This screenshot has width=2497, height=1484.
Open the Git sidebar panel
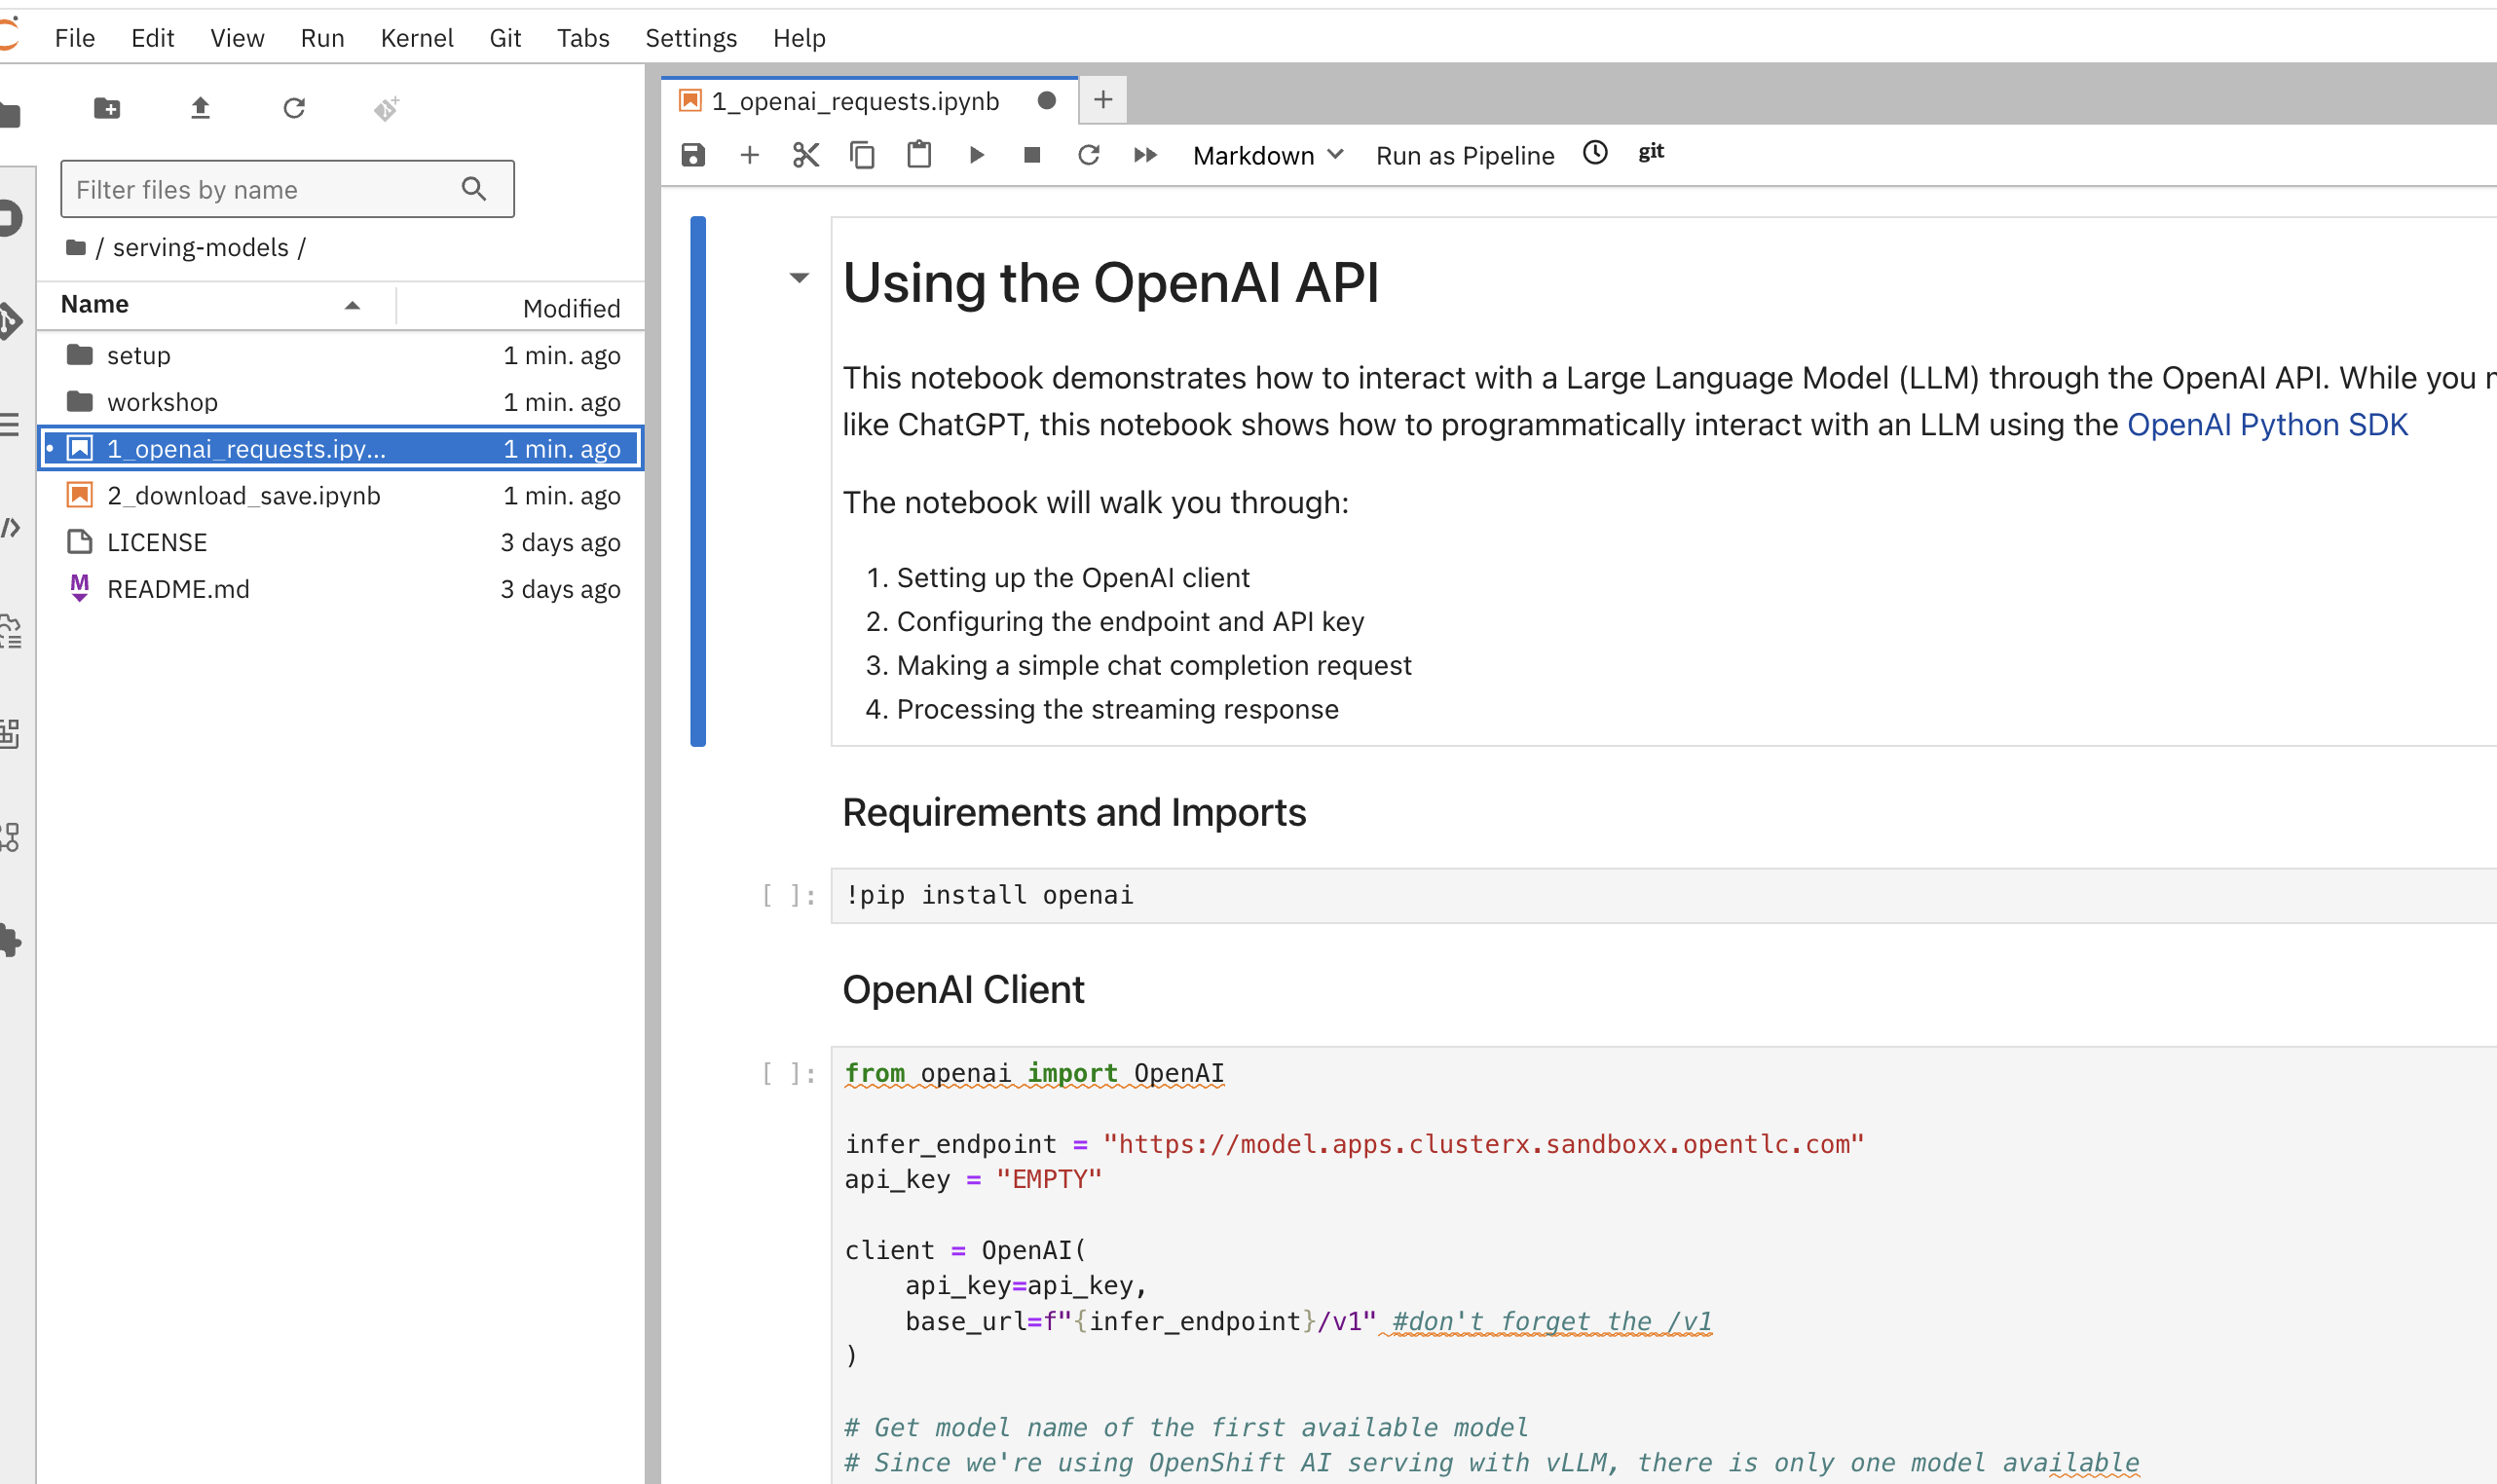coord(10,321)
